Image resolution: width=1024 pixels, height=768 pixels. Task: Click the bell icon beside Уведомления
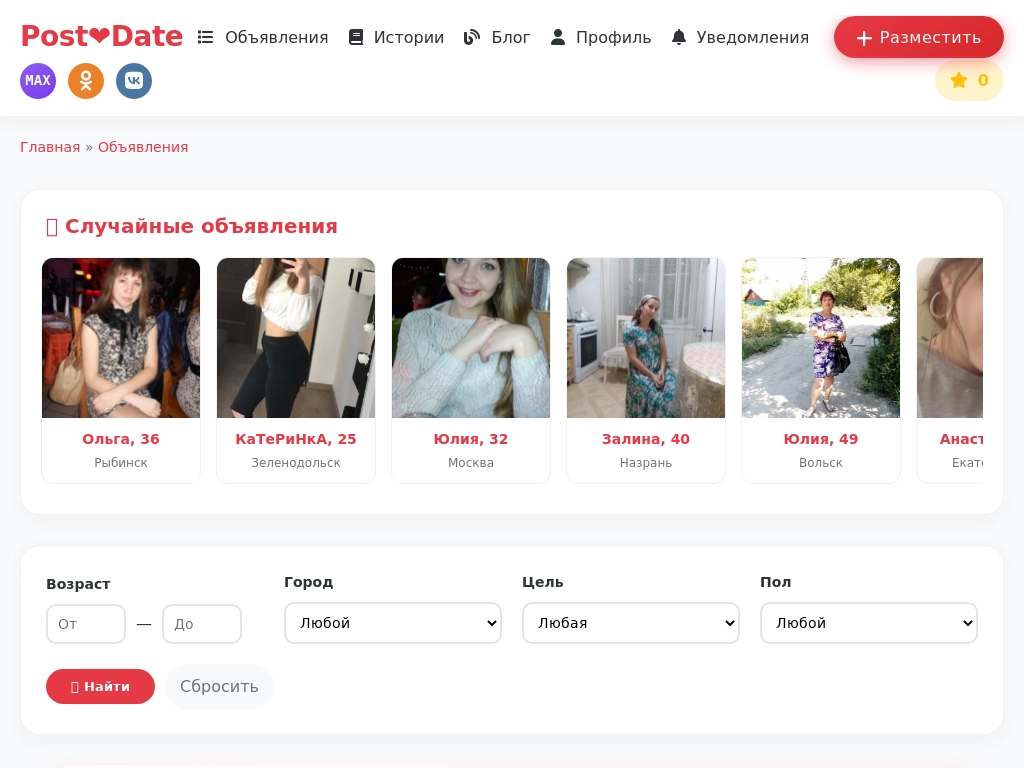679,37
